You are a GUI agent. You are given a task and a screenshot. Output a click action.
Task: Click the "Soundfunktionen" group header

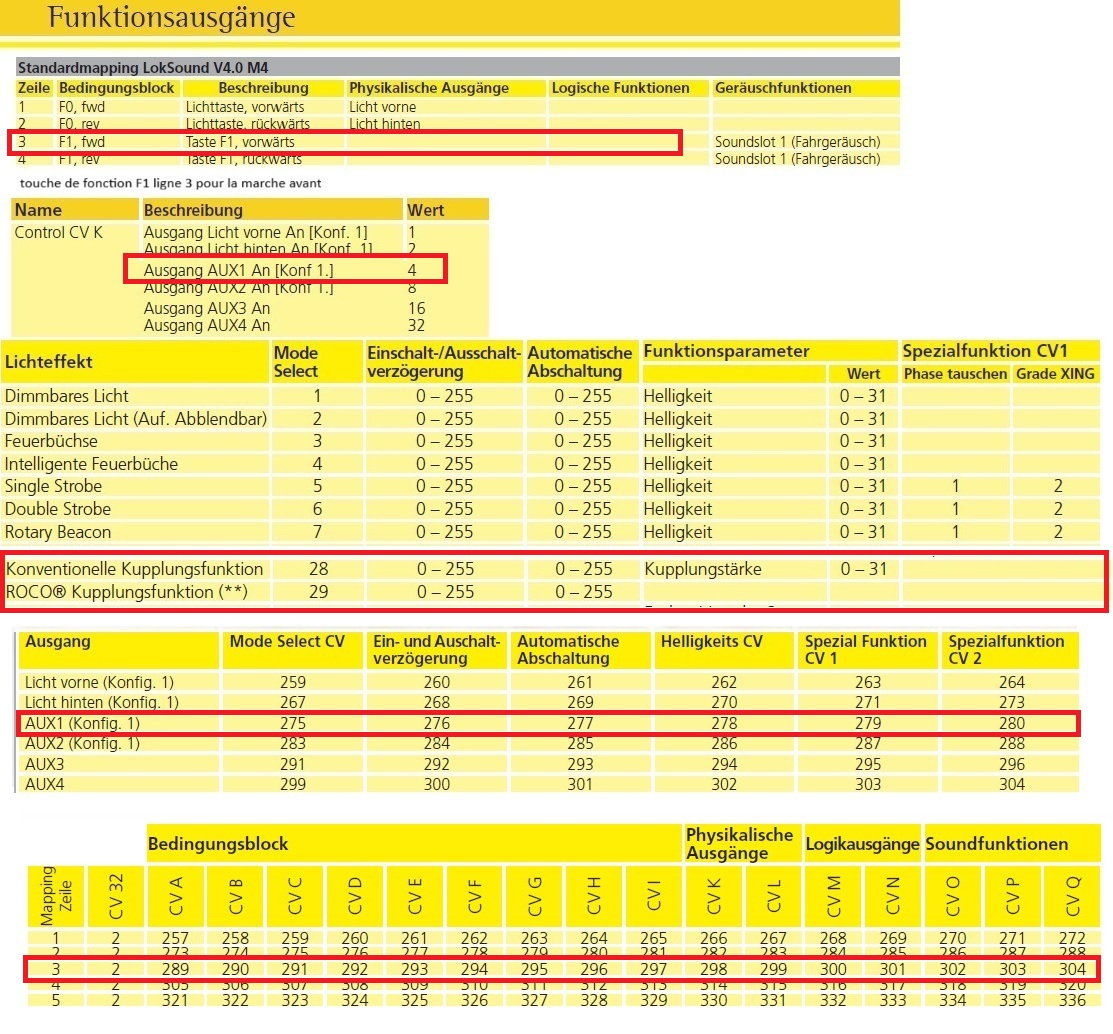(997, 845)
